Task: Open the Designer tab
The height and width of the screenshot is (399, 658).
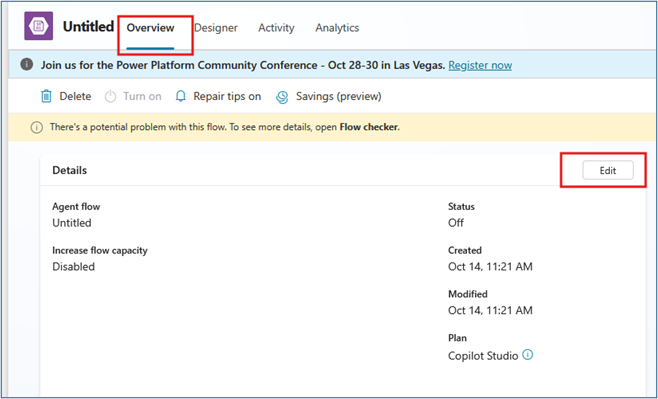Action: [x=216, y=28]
